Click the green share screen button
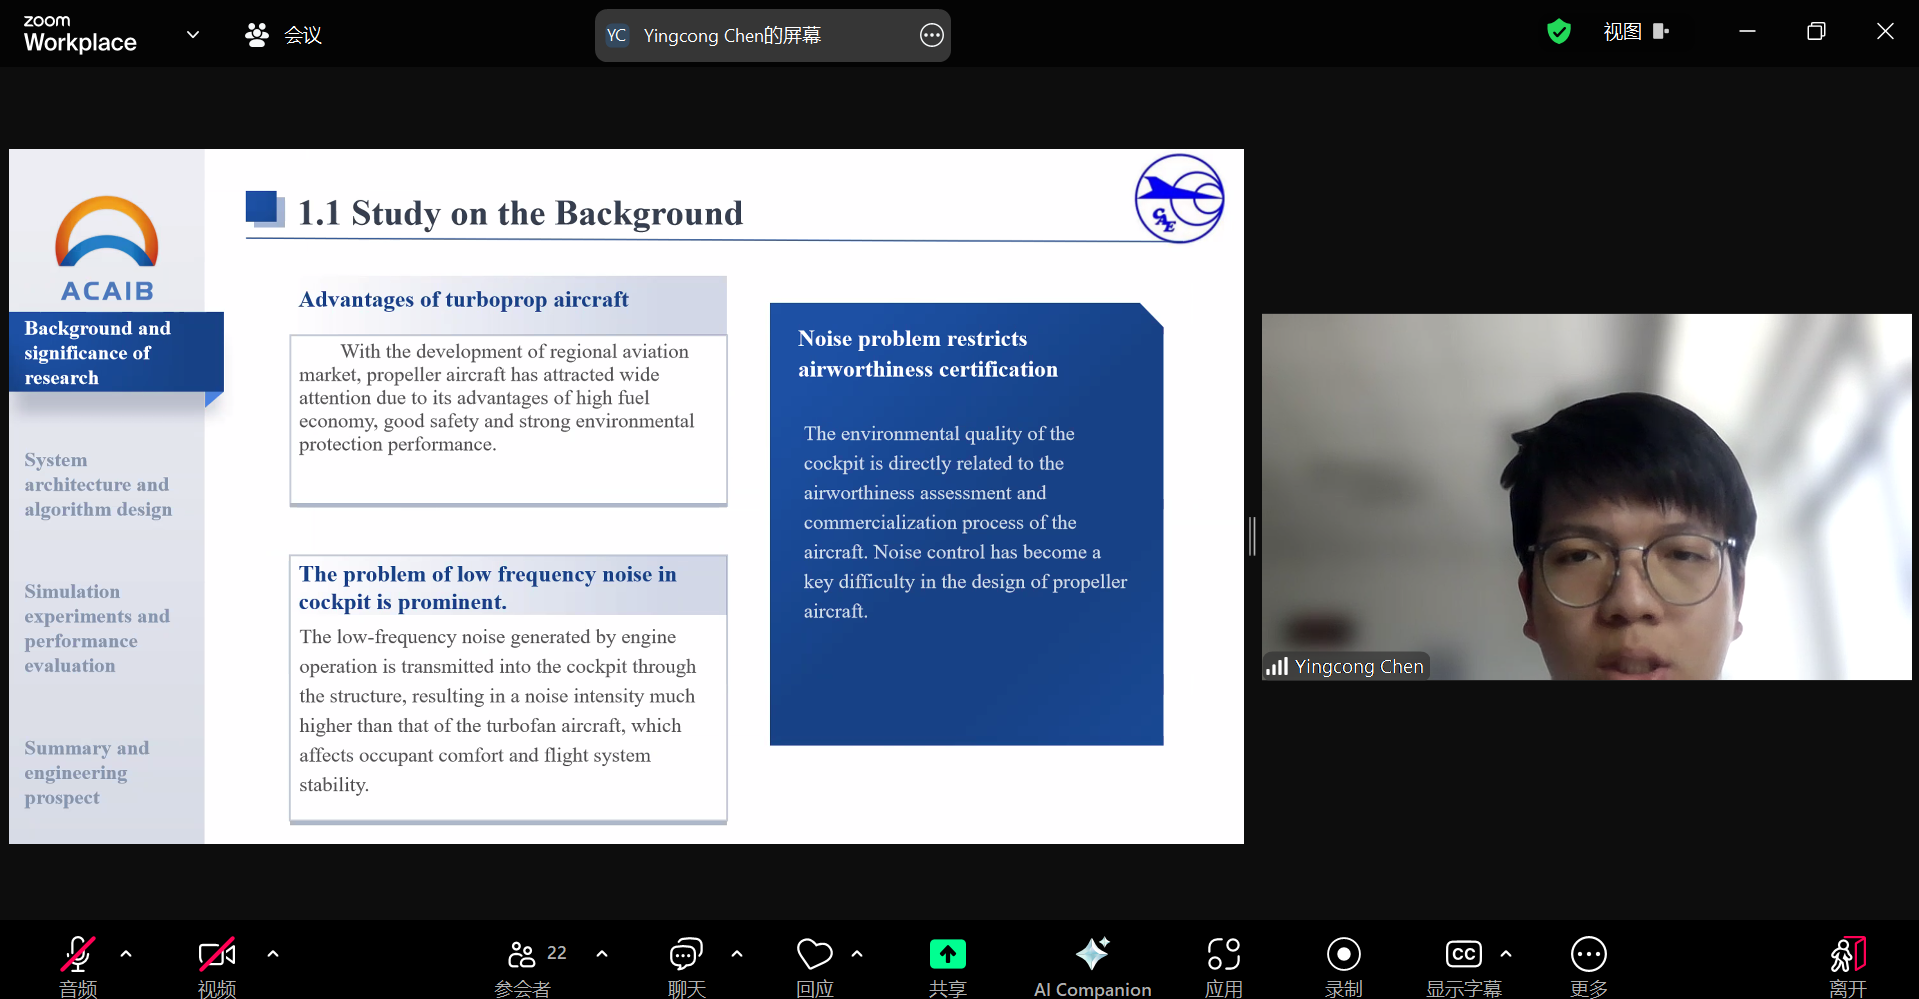Image resolution: width=1919 pixels, height=999 pixels. point(948,954)
